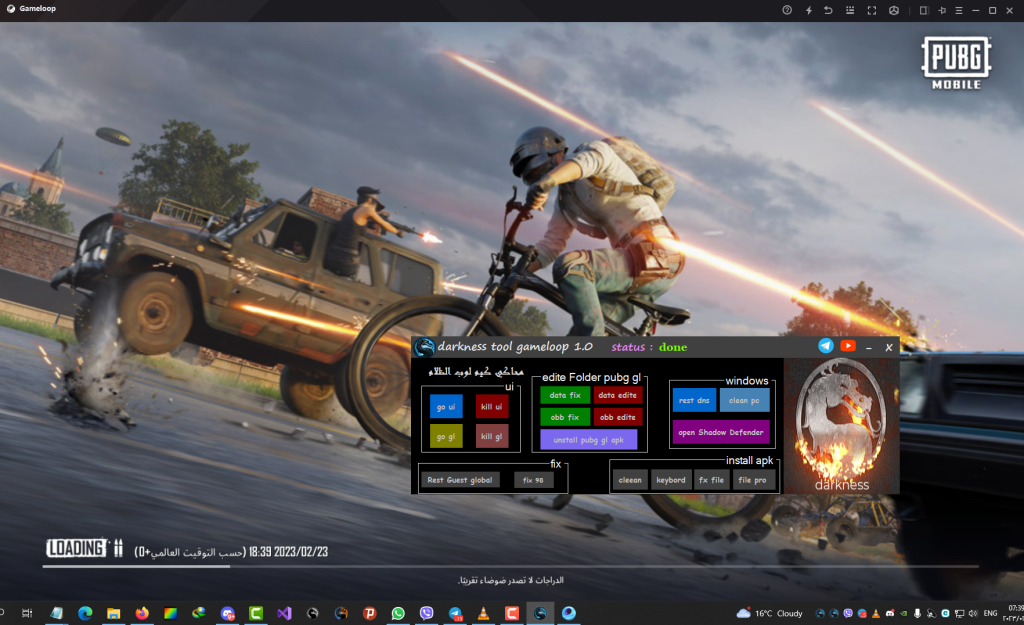Open the Gameloop hamburger menu
This screenshot has width=1024, height=625.
click(x=959, y=10)
